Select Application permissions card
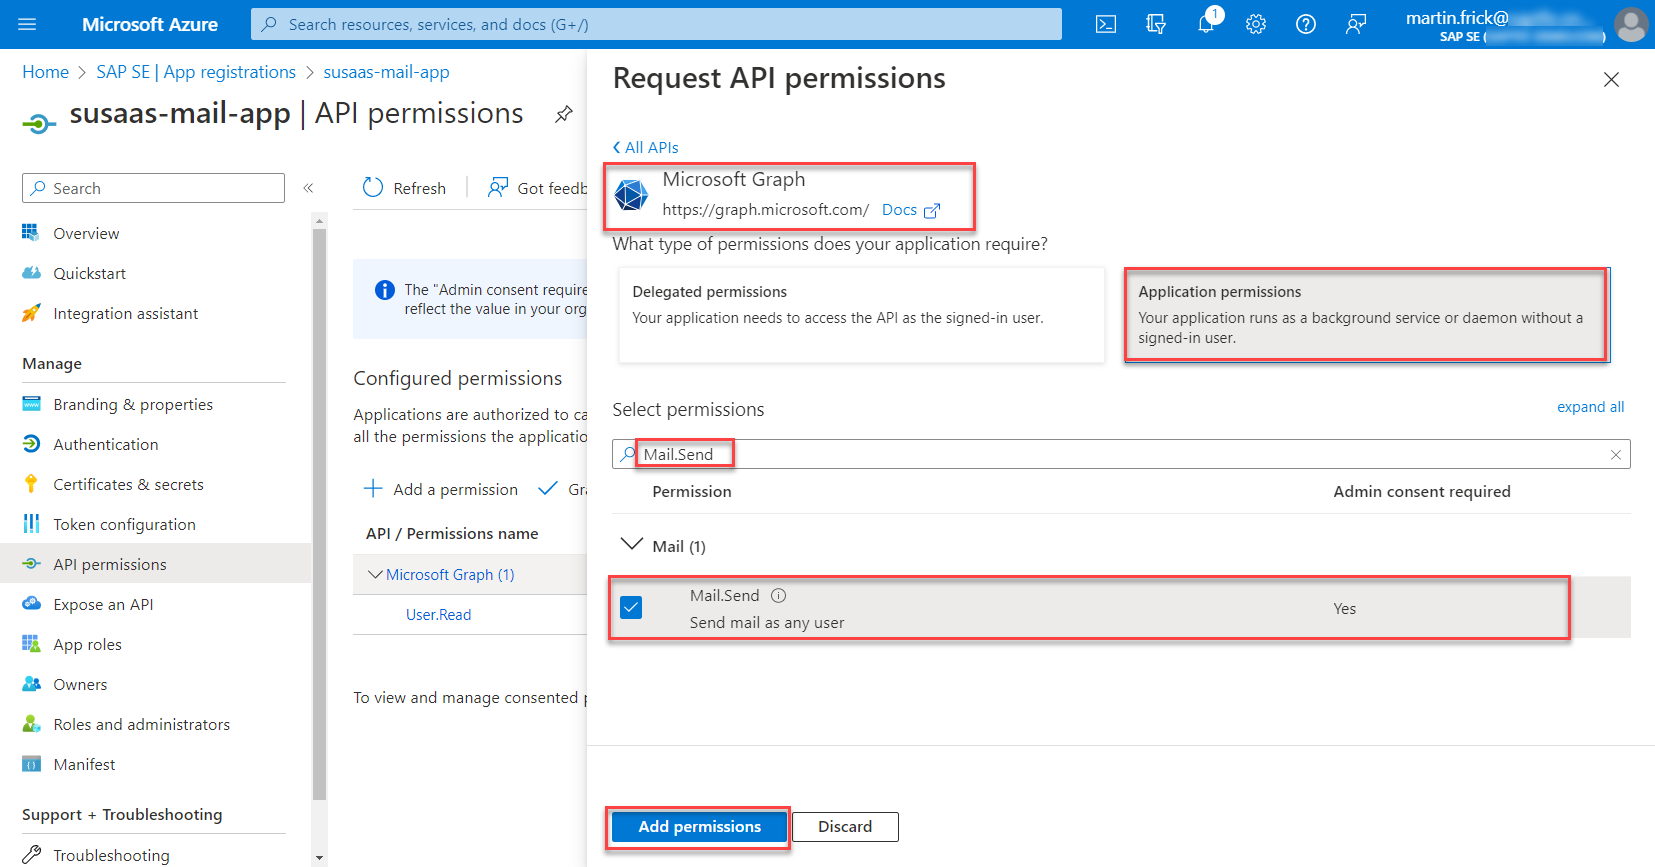 [x=1366, y=314]
